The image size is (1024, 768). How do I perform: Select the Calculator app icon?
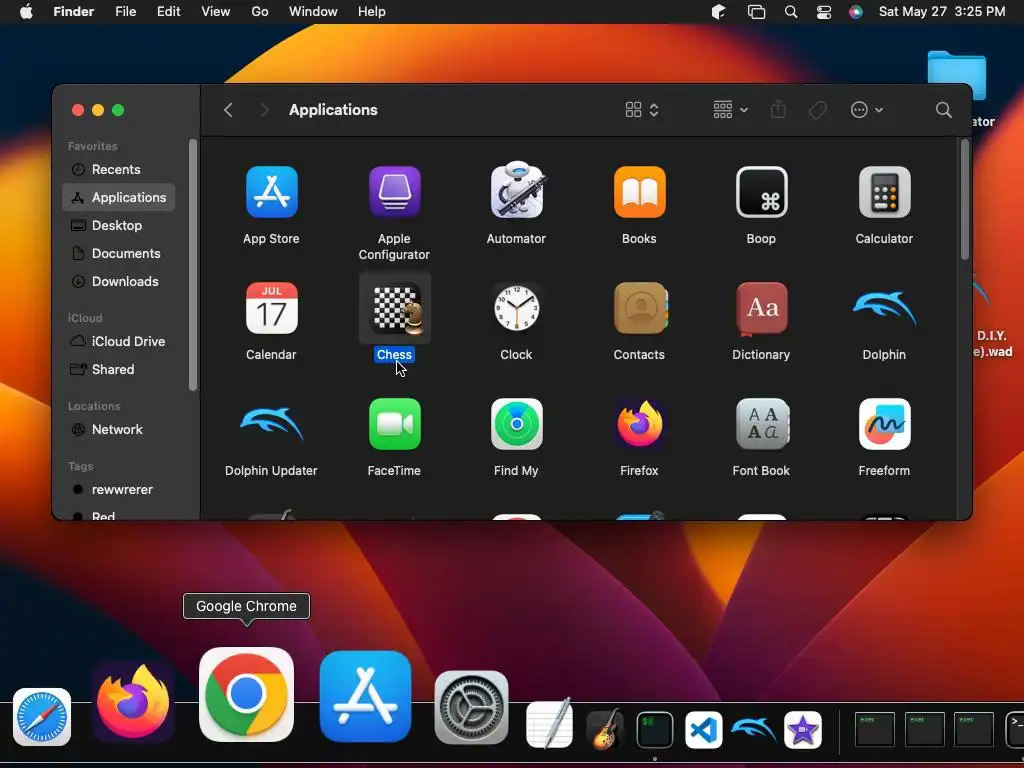[884, 192]
